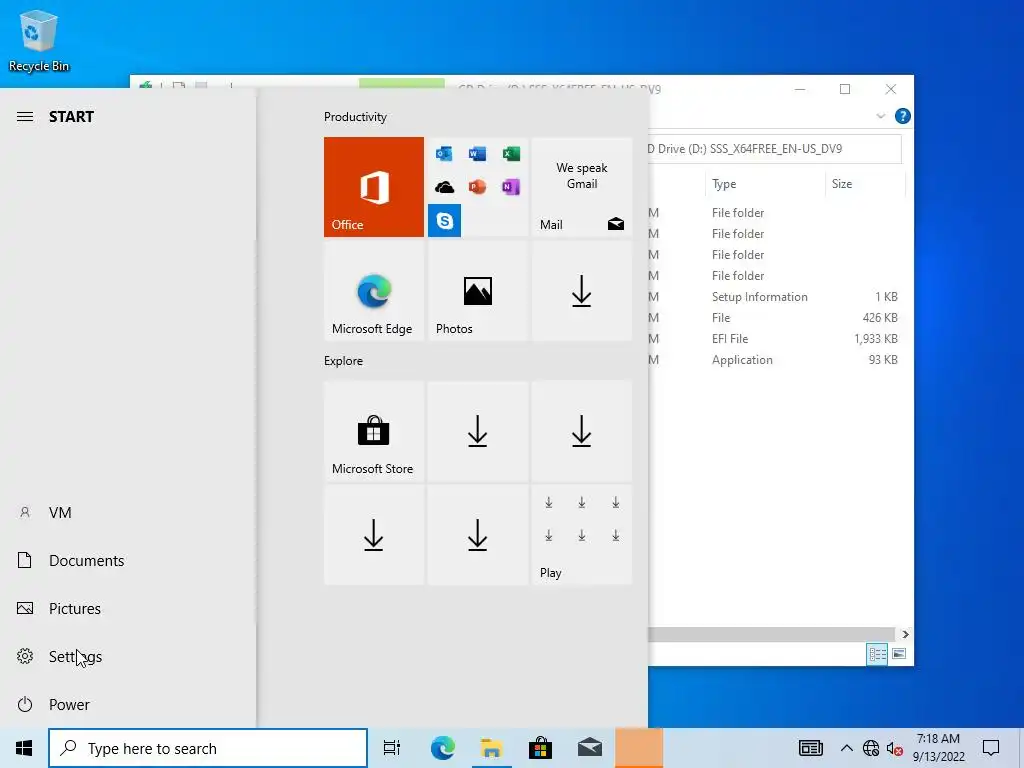Launch PowerPoint from the Office apps tile
The image size is (1024, 768).
click(477, 187)
